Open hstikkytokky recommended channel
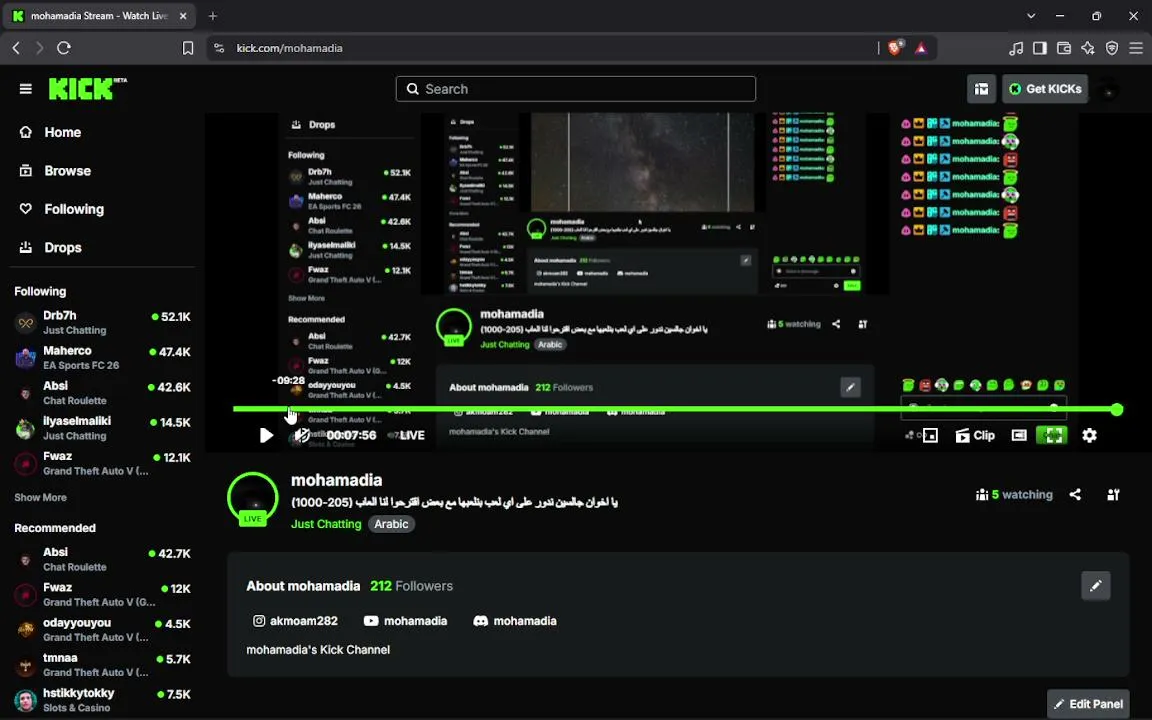This screenshot has width=1152, height=720. (x=102, y=700)
